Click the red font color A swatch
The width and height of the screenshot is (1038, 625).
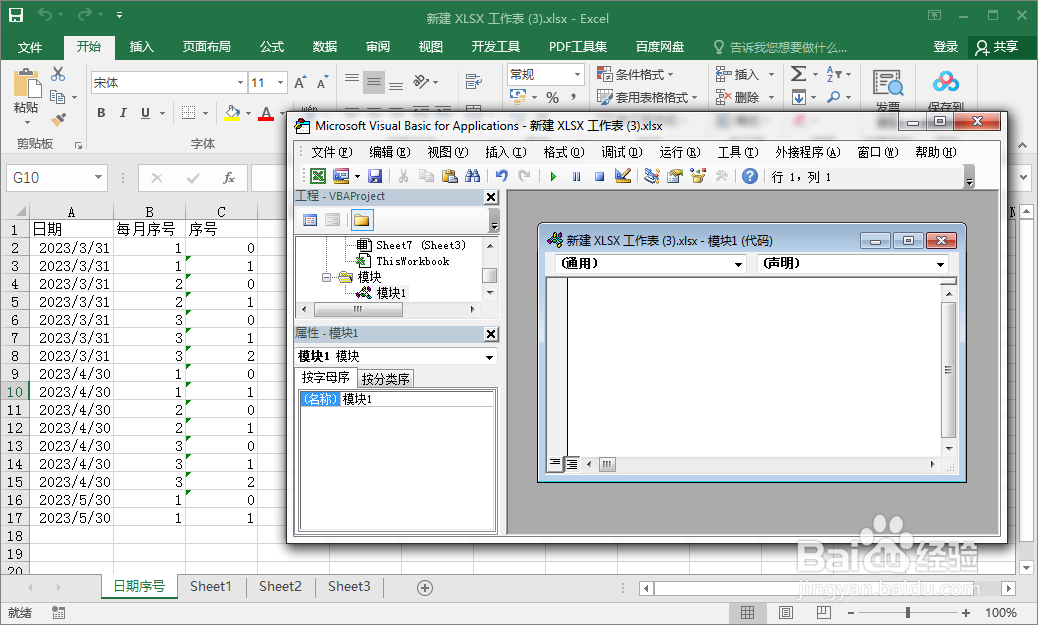coord(266,113)
